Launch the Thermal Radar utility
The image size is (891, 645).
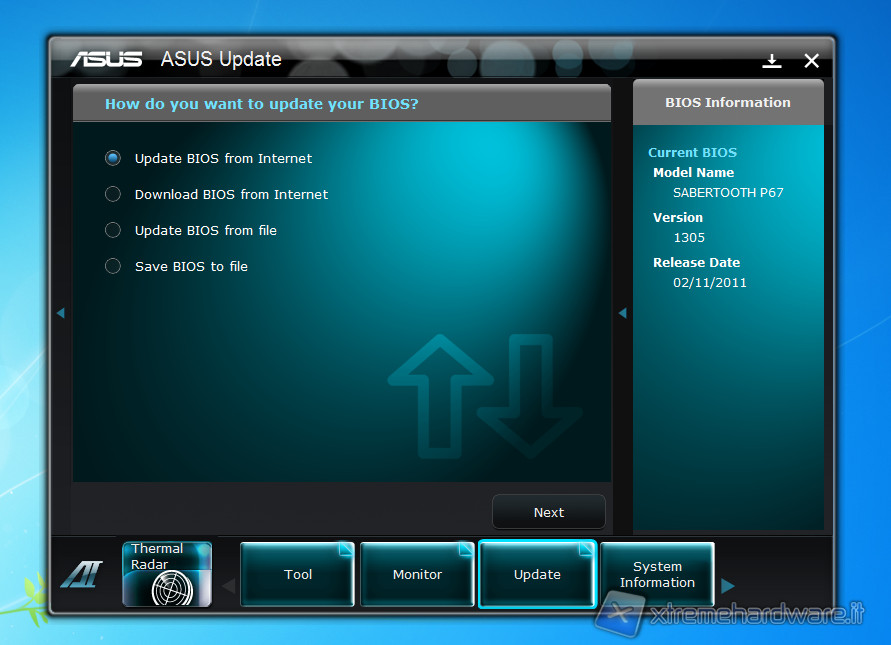pos(167,574)
